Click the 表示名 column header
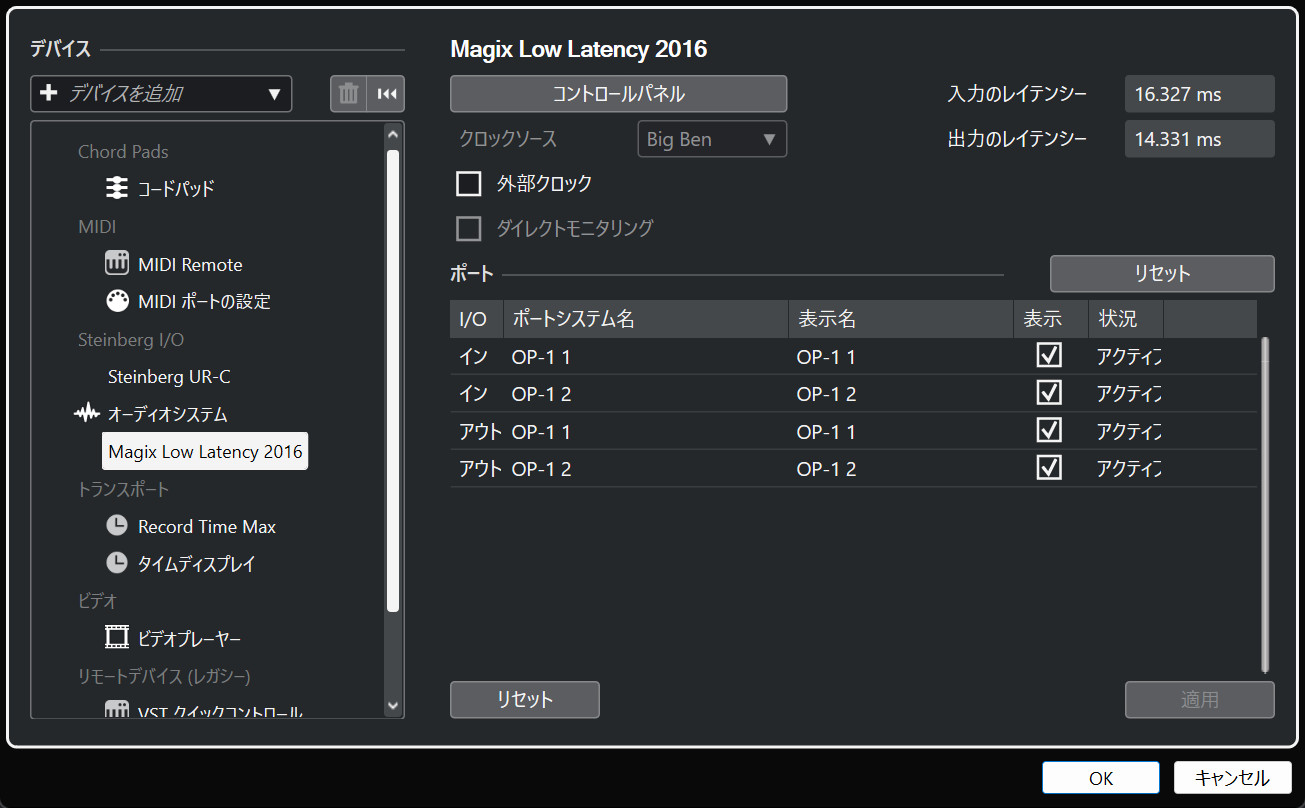Screen dimensions: 1305x808 pos(901,319)
